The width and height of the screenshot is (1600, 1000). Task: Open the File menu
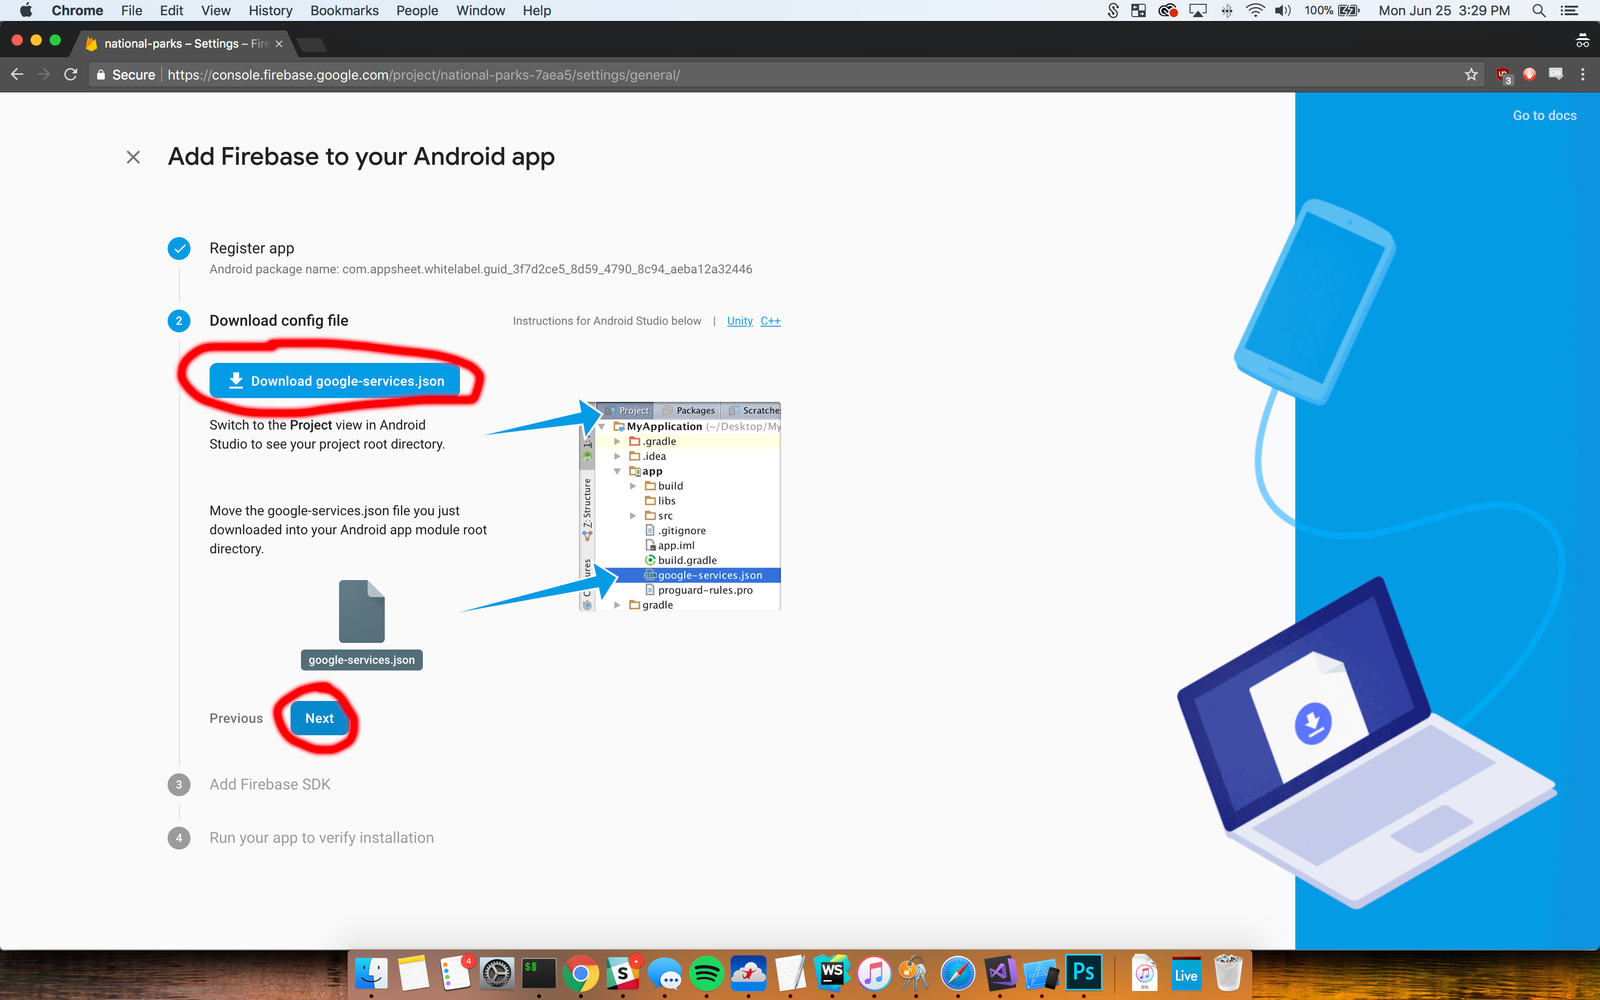(131, 10)
